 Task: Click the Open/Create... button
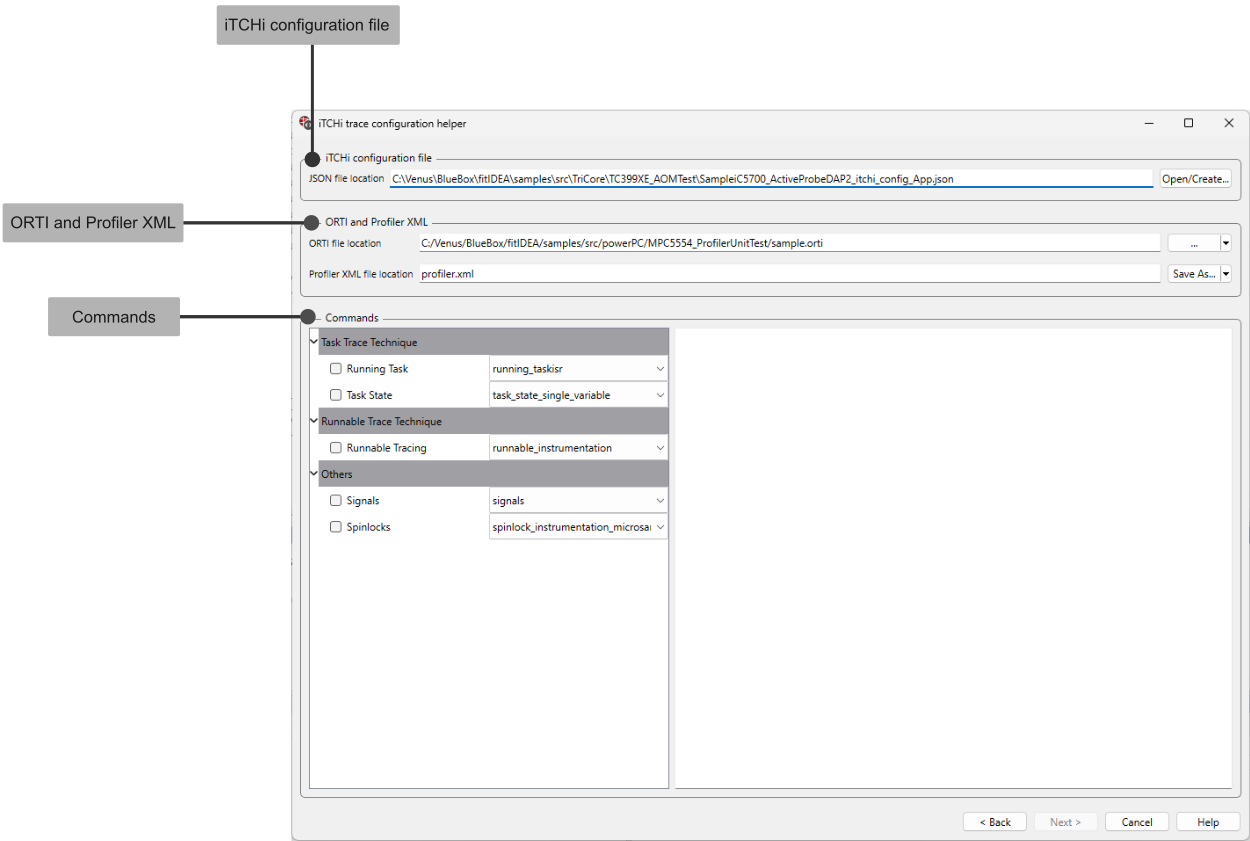(1195, 179)
